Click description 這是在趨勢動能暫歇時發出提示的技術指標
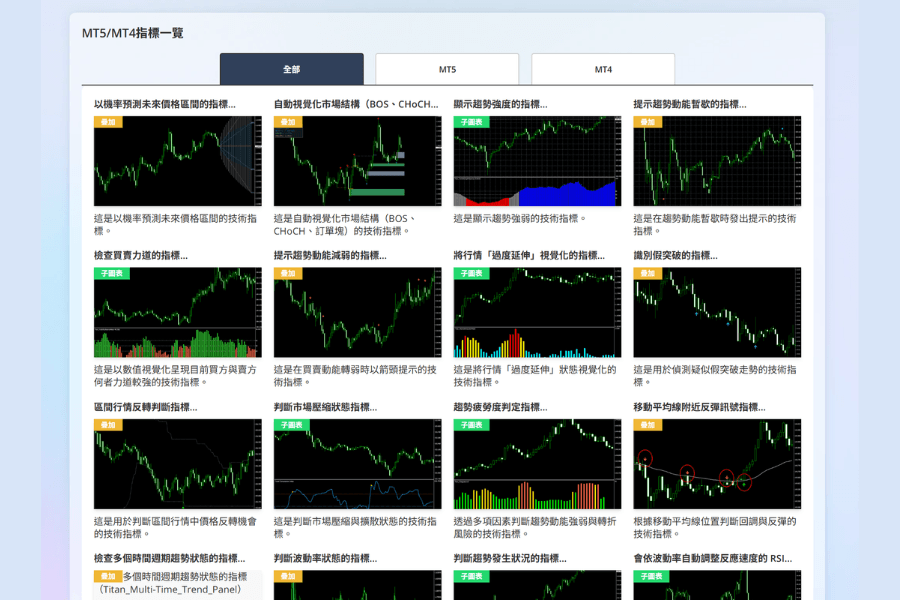The image size is (900, 600). coord(715,224)
